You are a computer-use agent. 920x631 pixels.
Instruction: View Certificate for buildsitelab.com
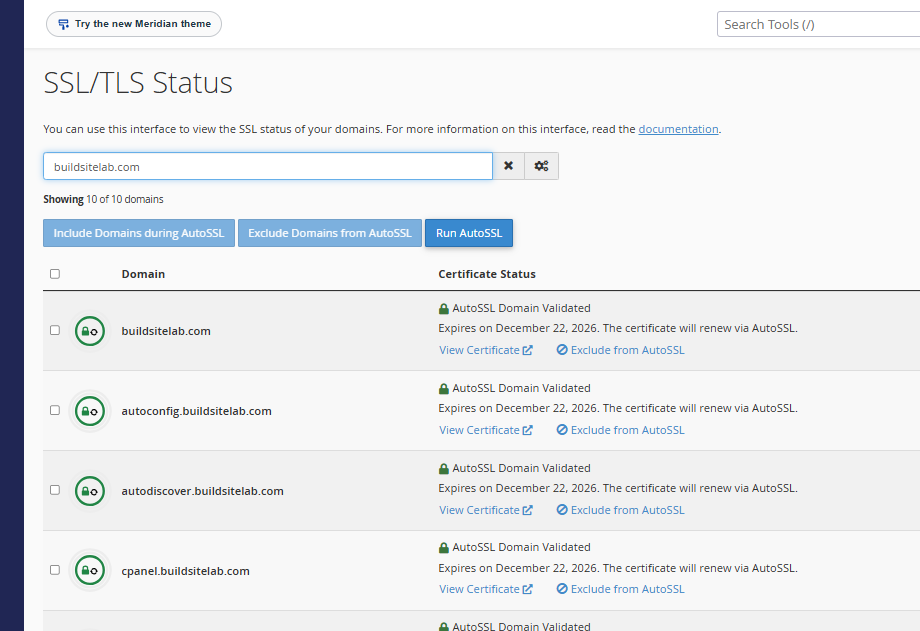point(486,350)
